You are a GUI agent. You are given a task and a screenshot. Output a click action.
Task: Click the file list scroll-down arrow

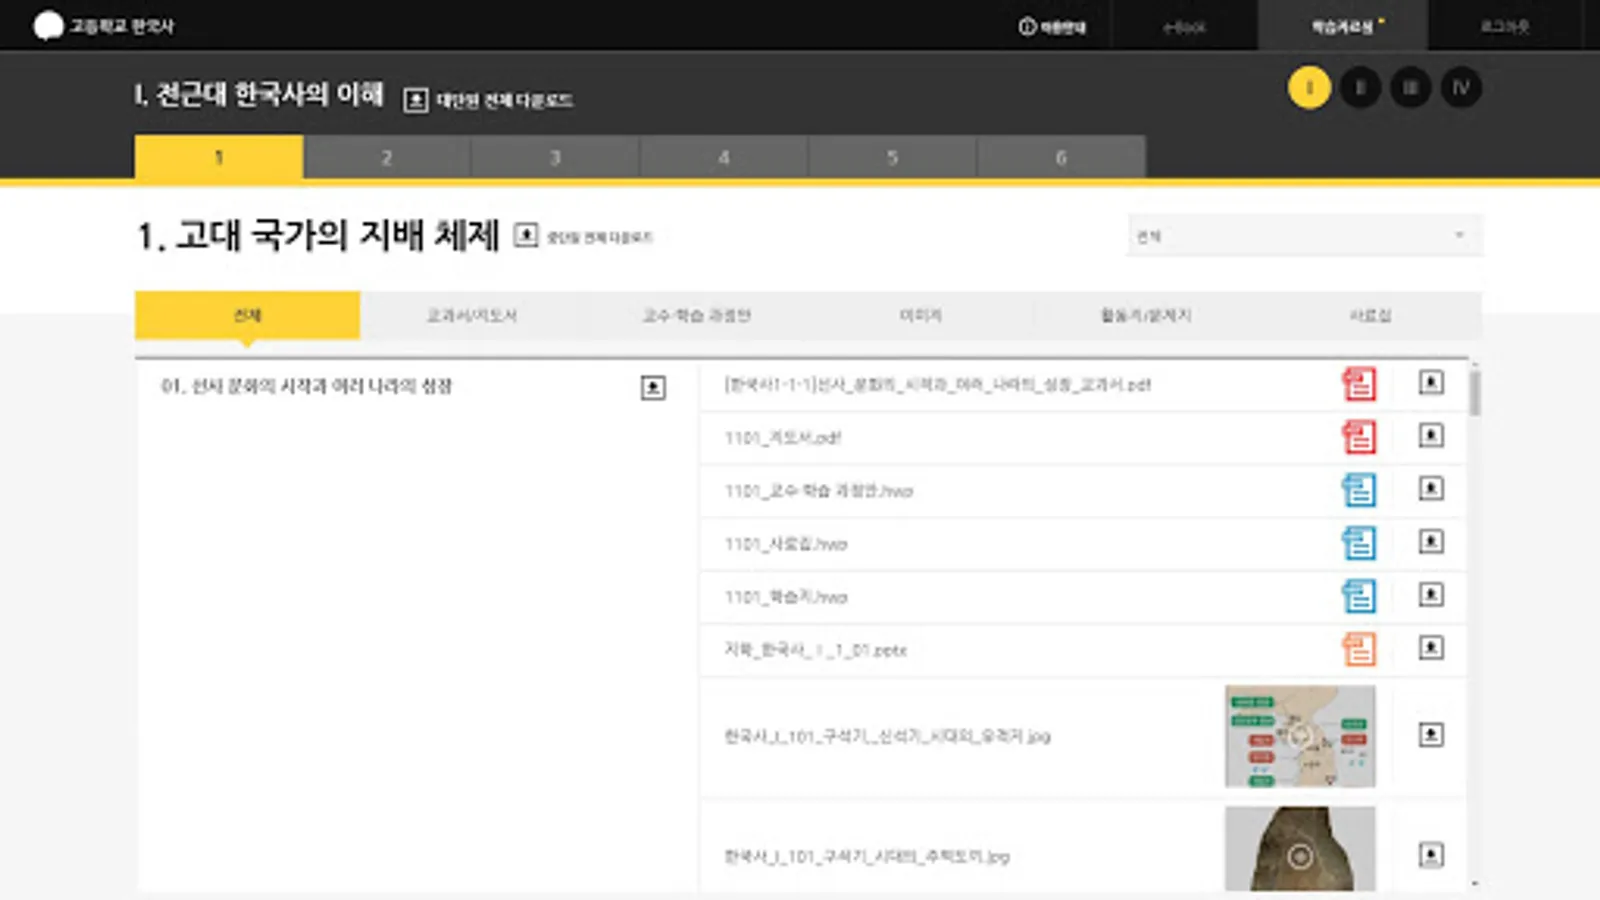[x=1475, y=884]
